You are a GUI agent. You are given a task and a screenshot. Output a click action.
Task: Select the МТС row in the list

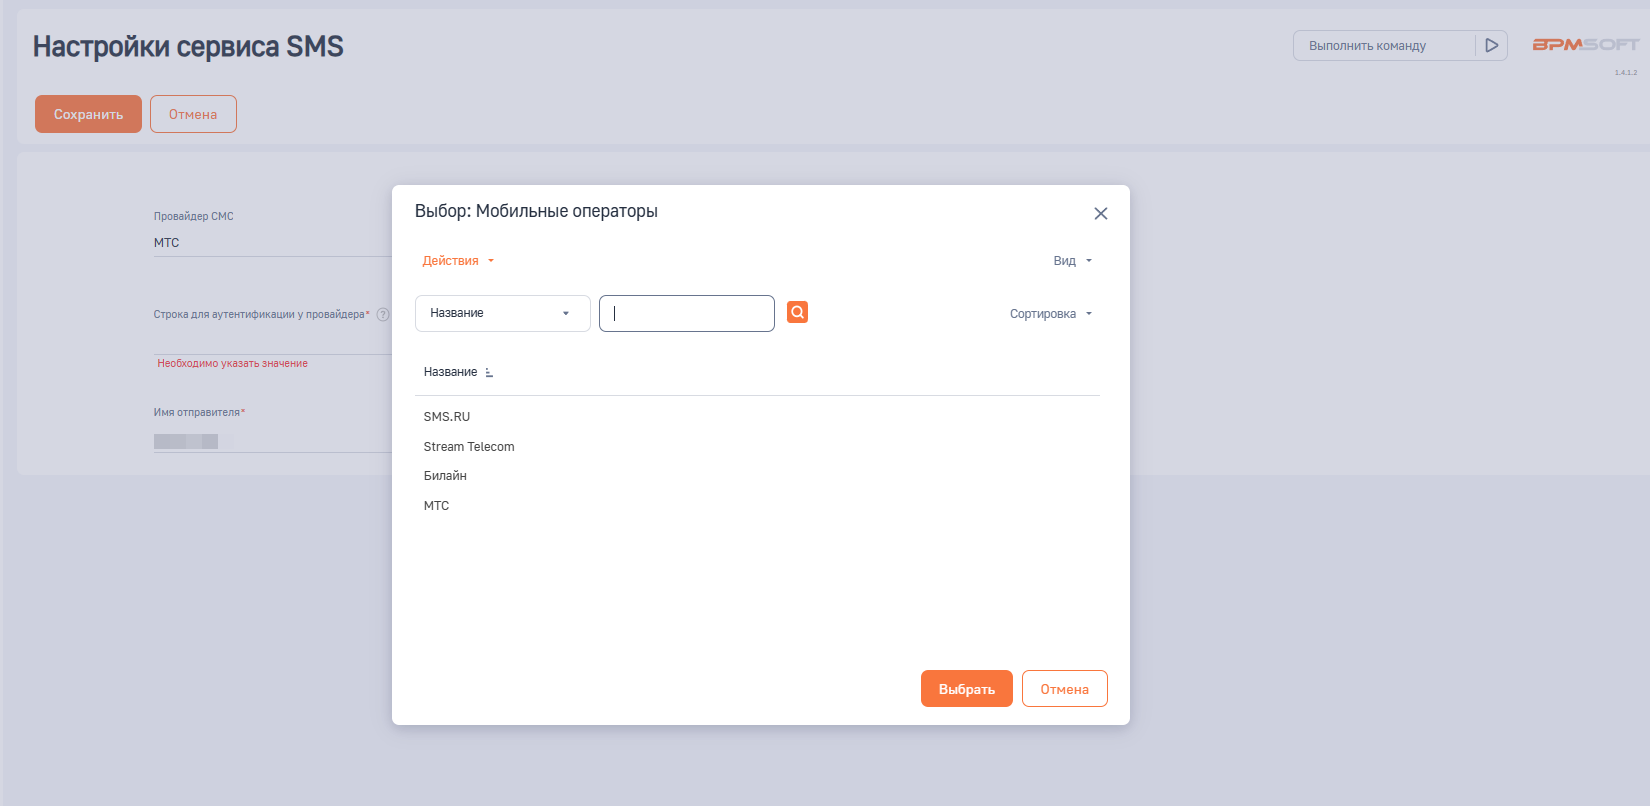coord(757,506)
